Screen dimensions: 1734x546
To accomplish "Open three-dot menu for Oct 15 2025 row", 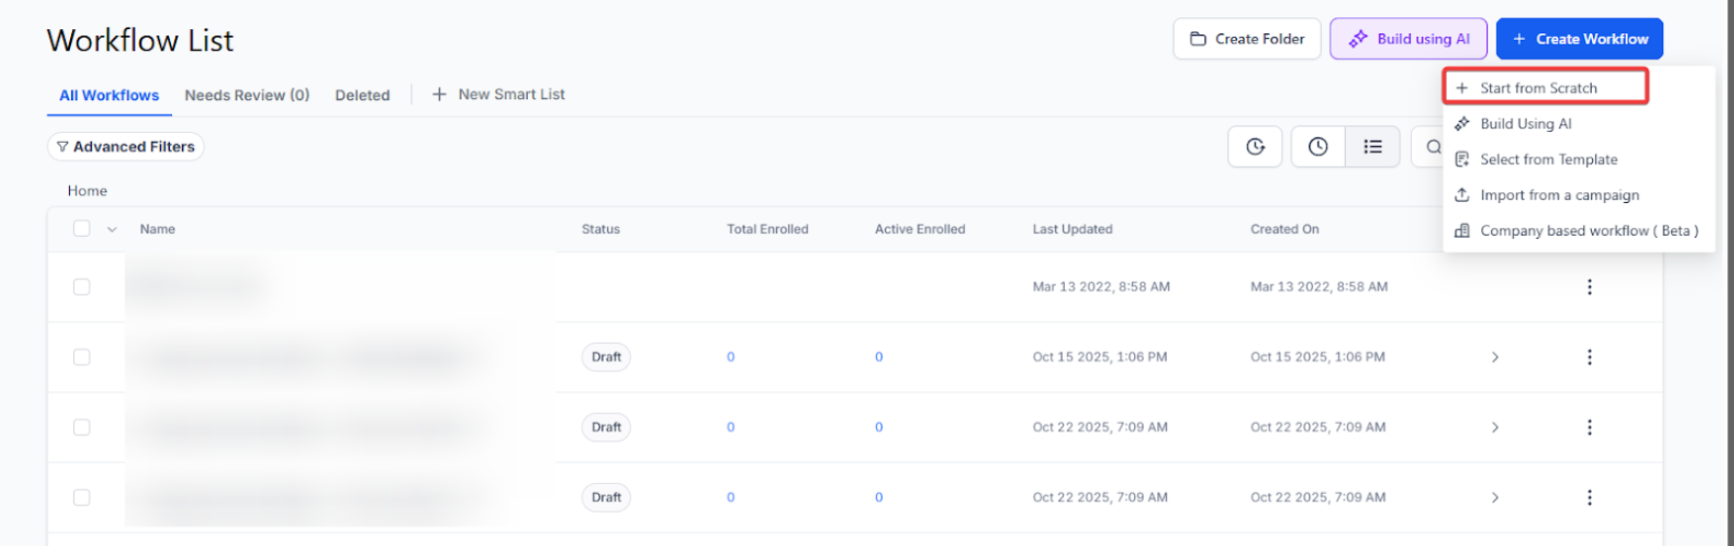I will [1589, 357].
